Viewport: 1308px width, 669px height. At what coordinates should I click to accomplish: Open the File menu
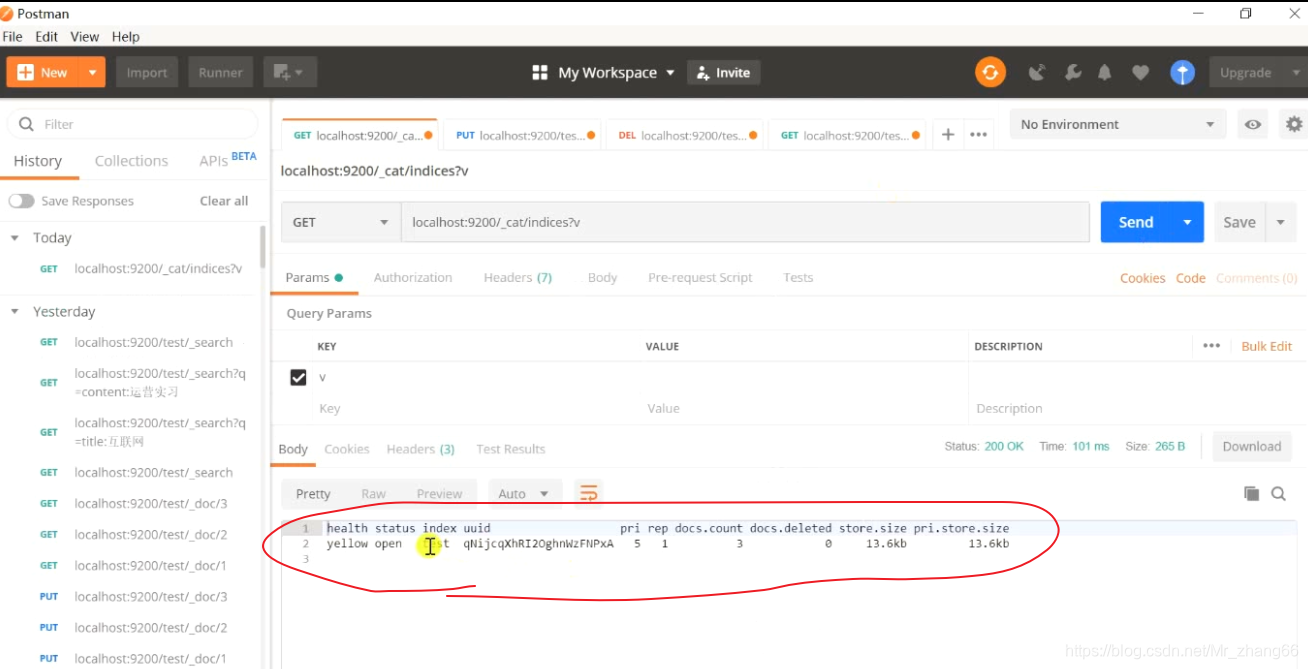point(12,36)
